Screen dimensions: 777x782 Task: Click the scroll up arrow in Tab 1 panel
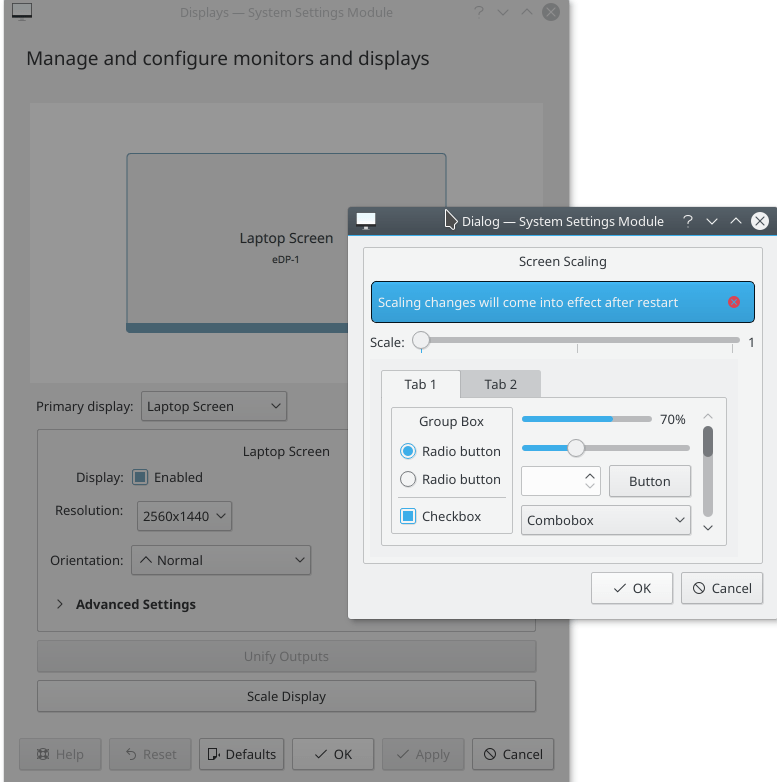pos(708,416)
